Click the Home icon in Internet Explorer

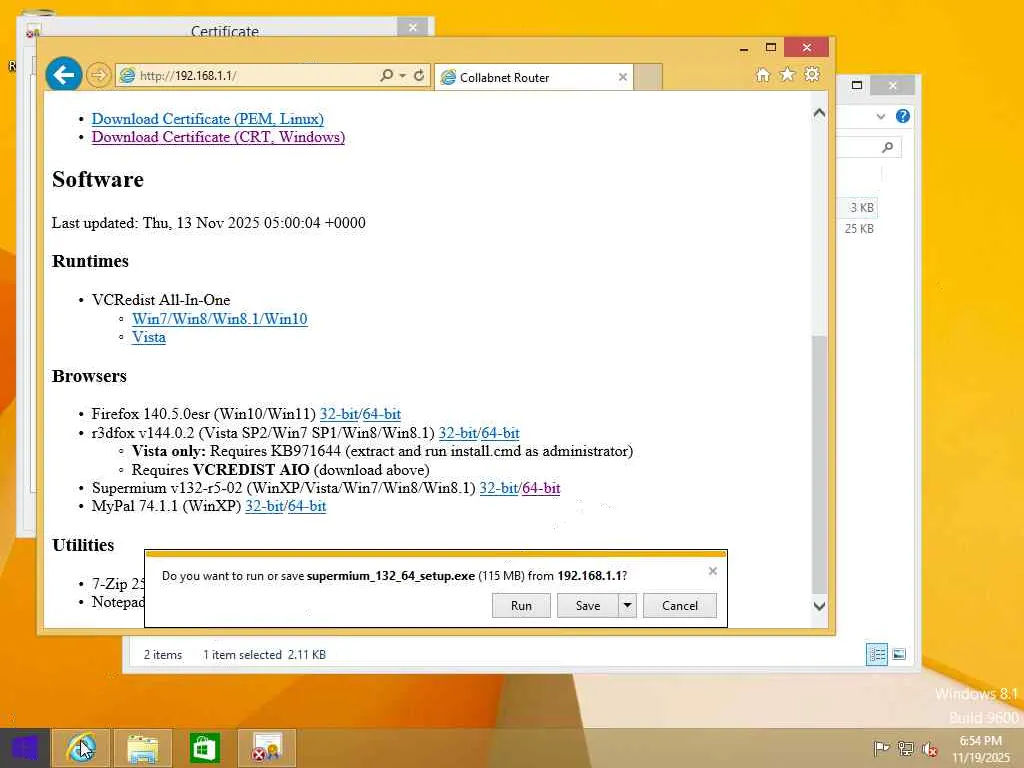[763, 75]
